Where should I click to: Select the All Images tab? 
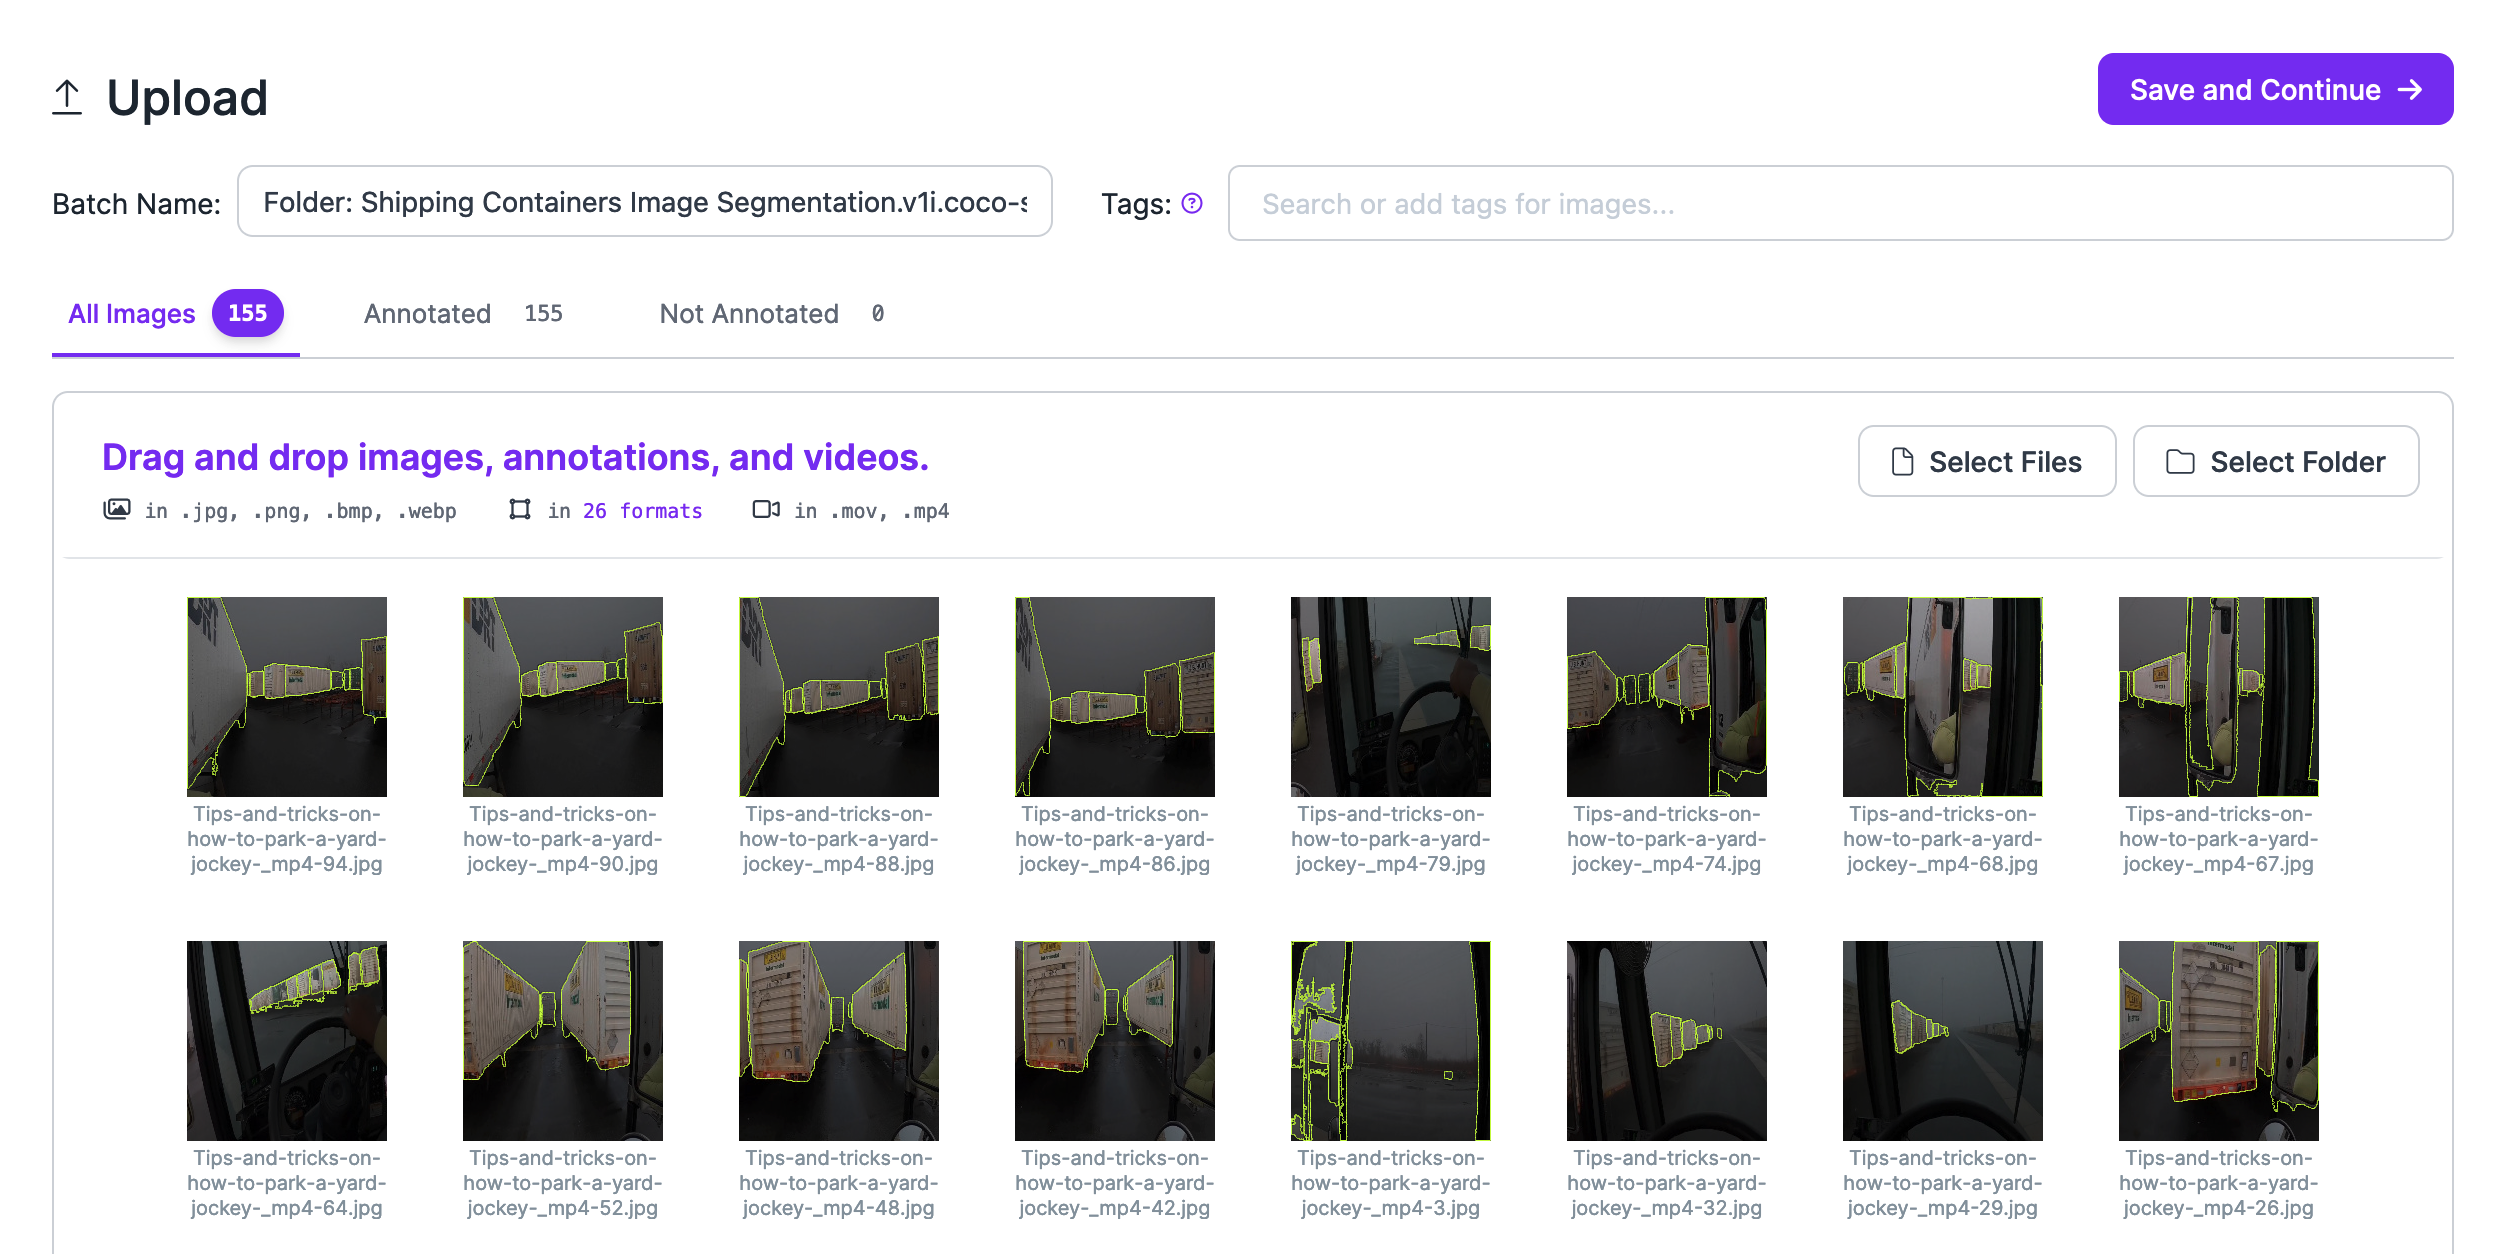click(132, 314)
